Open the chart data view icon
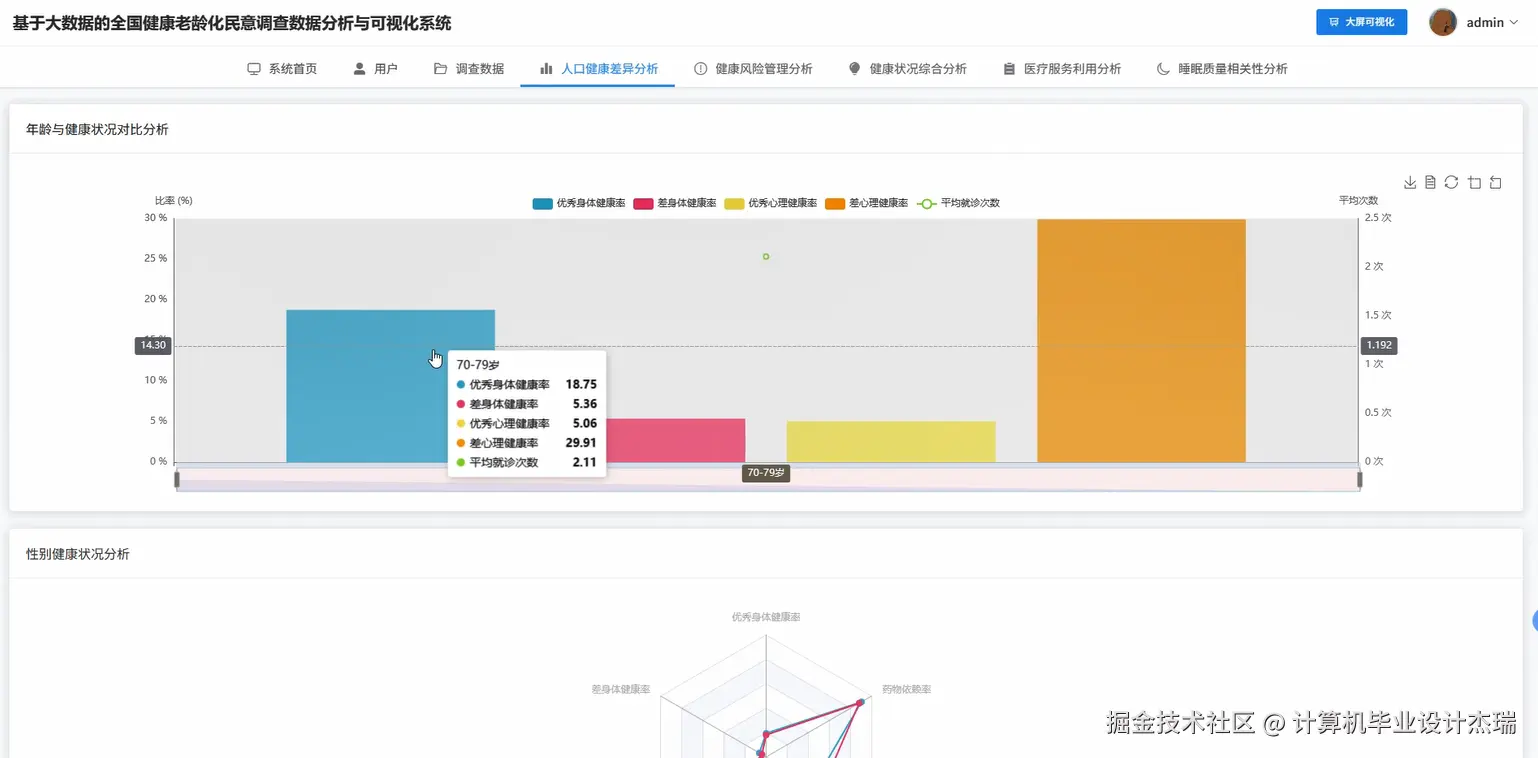Image resolution: width=1538 pixels, height=758 pixels. [x=1430, y=182]
